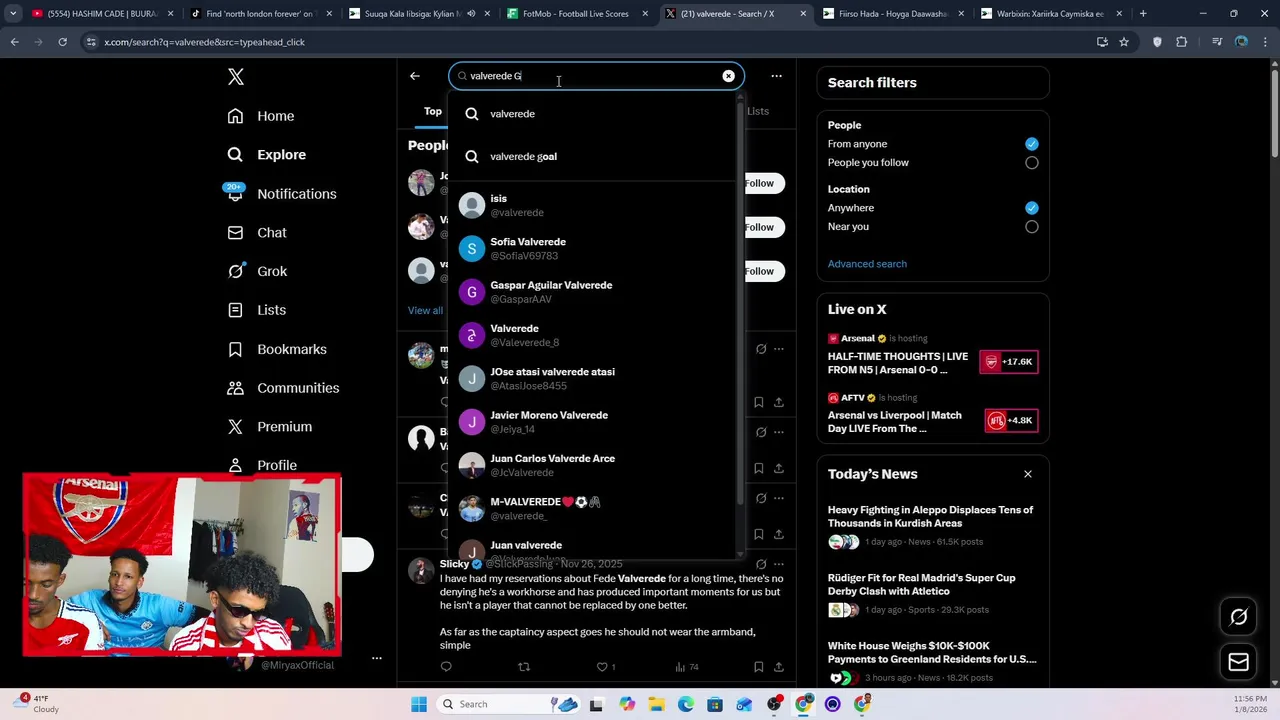Open Lists in the sidebar
Image resolution: width=1280 pixels, height=720 pixels.
tap(257, 310)
